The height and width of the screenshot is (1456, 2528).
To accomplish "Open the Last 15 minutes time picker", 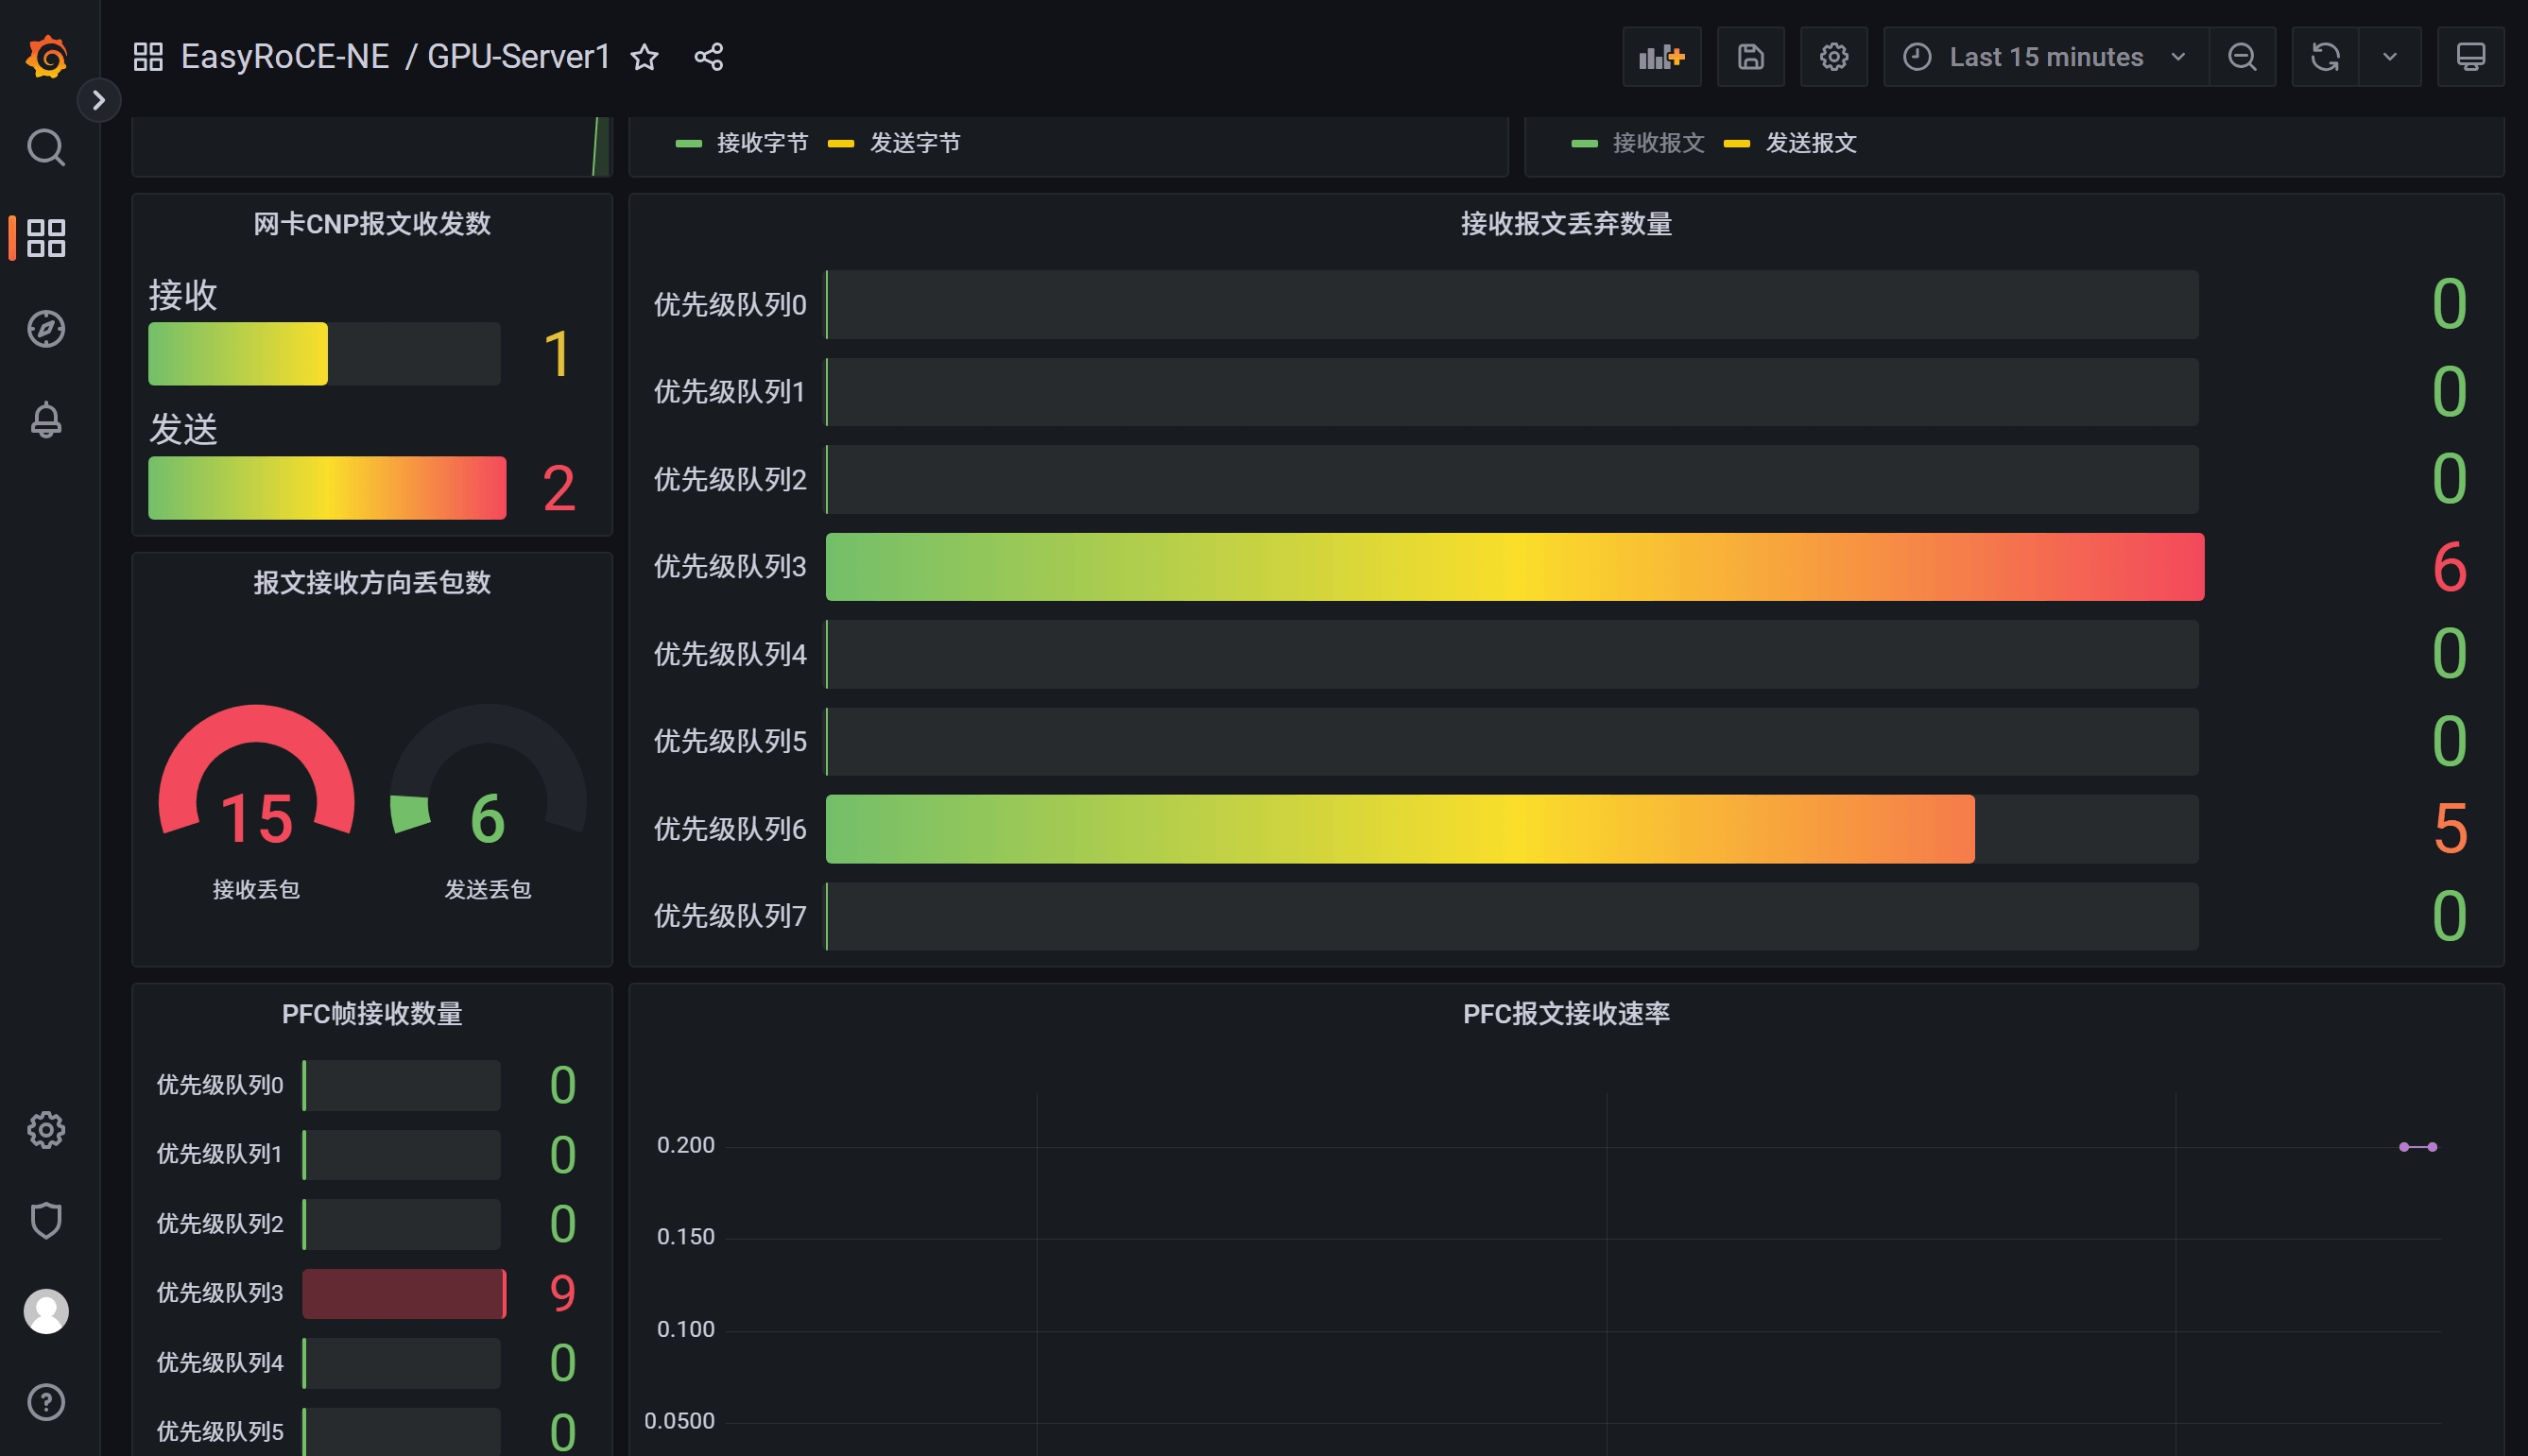I will (x=2045, y=57).
